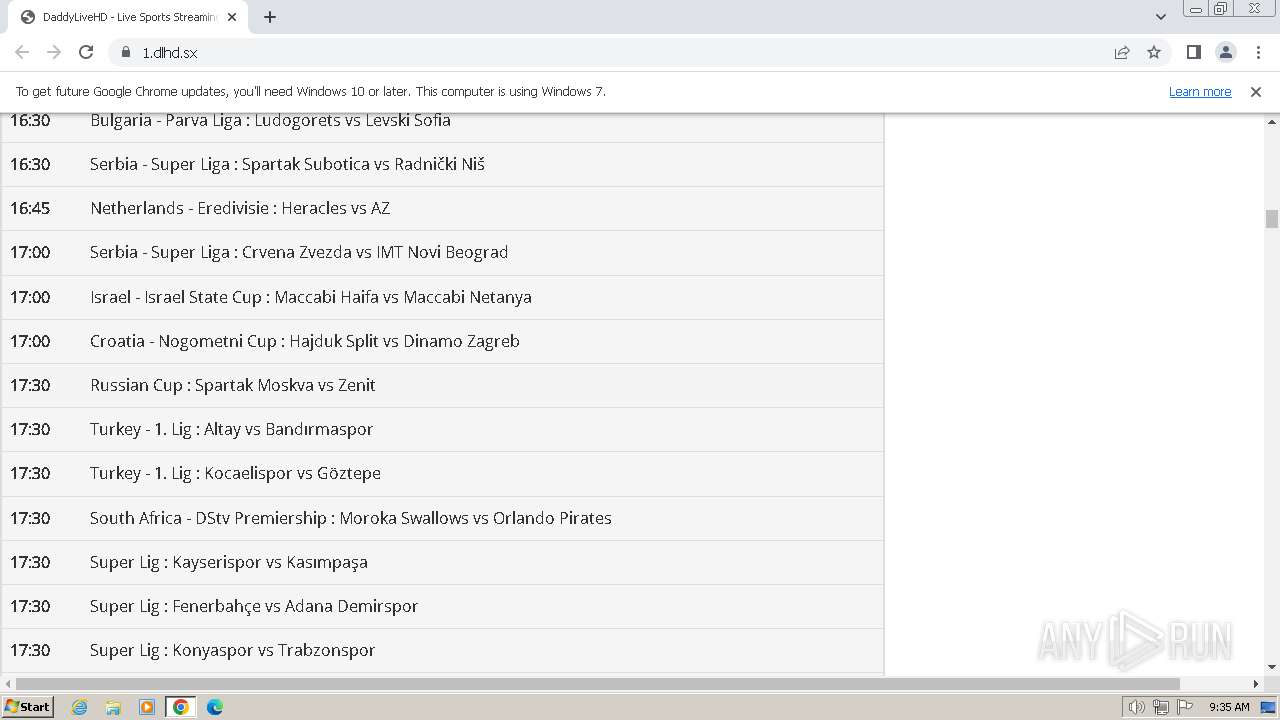Image resolution: width=1280 pixels, height=720 pixels.
Task: Reload the current page
Action: [86, 52]
